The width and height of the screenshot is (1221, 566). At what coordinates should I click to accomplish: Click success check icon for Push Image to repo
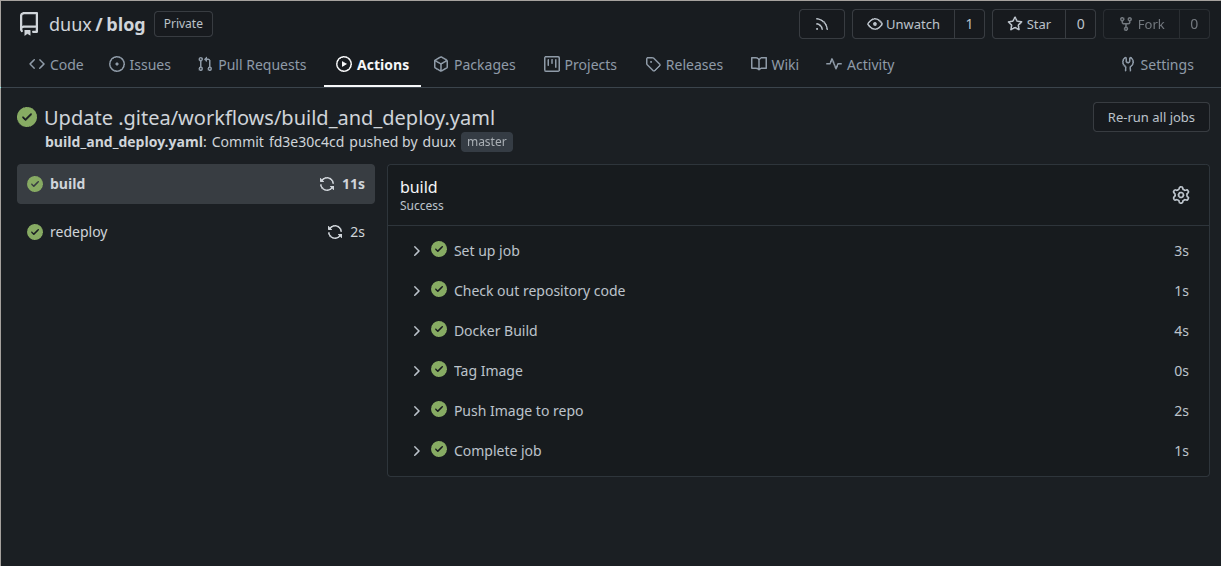(x=438, y=409)
